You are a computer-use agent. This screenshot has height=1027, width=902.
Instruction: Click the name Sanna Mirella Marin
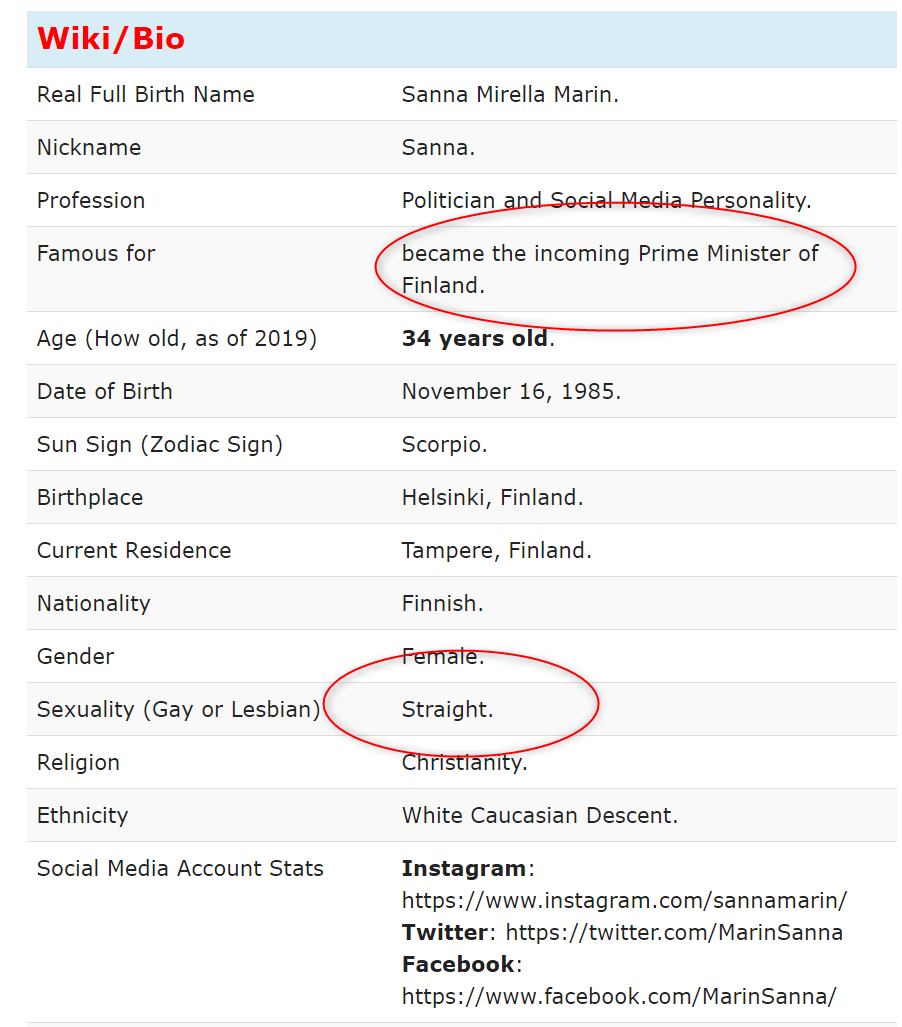[x=510, y=94]
